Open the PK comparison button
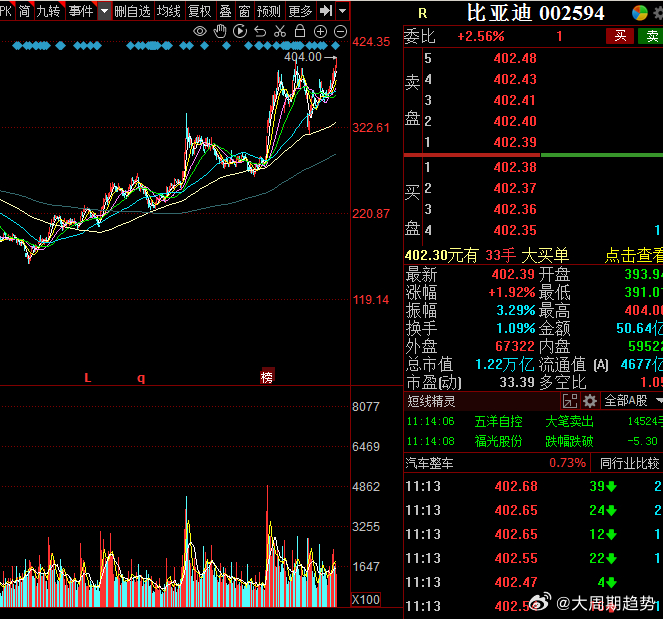Screen dimensions: 663x619 click(7, 11)
